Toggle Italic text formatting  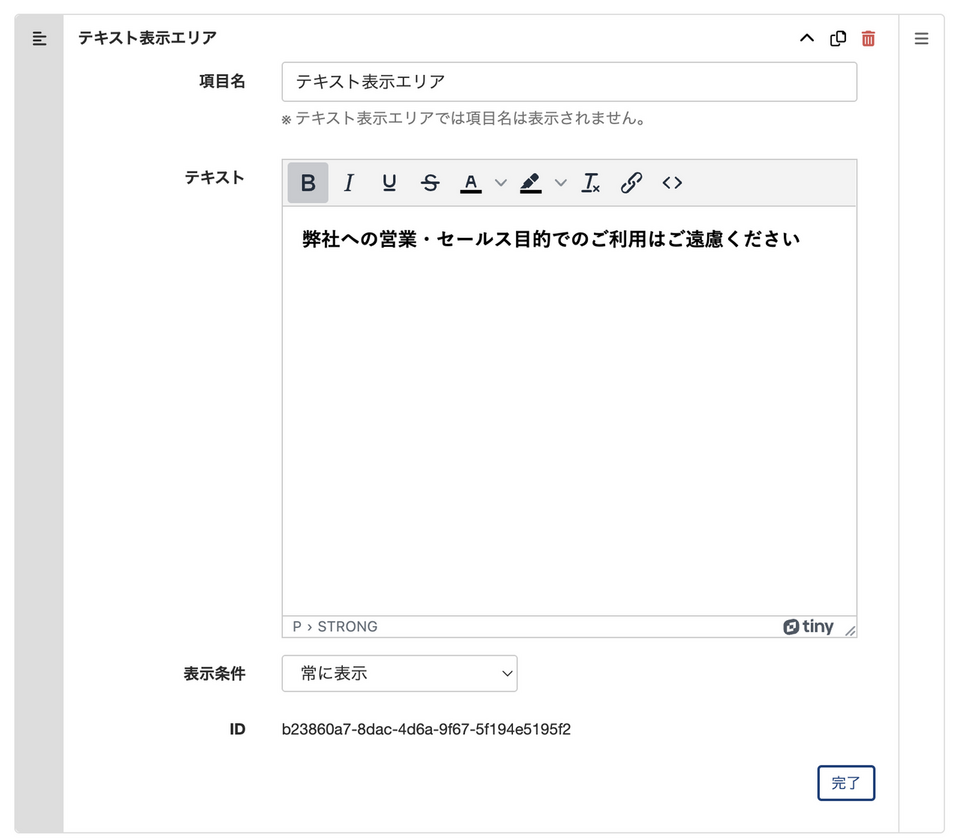click(349, 183)
